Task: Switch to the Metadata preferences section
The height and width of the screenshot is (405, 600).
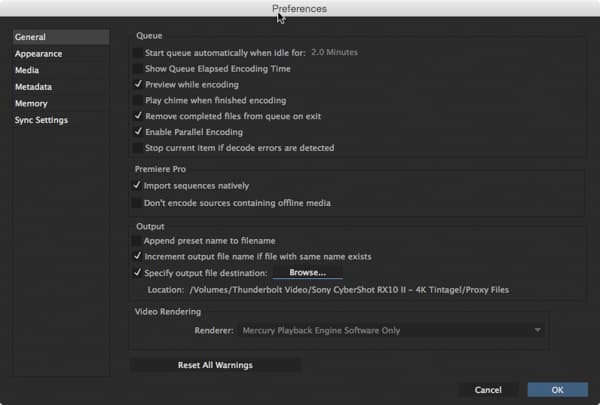Action: [33, 87]
